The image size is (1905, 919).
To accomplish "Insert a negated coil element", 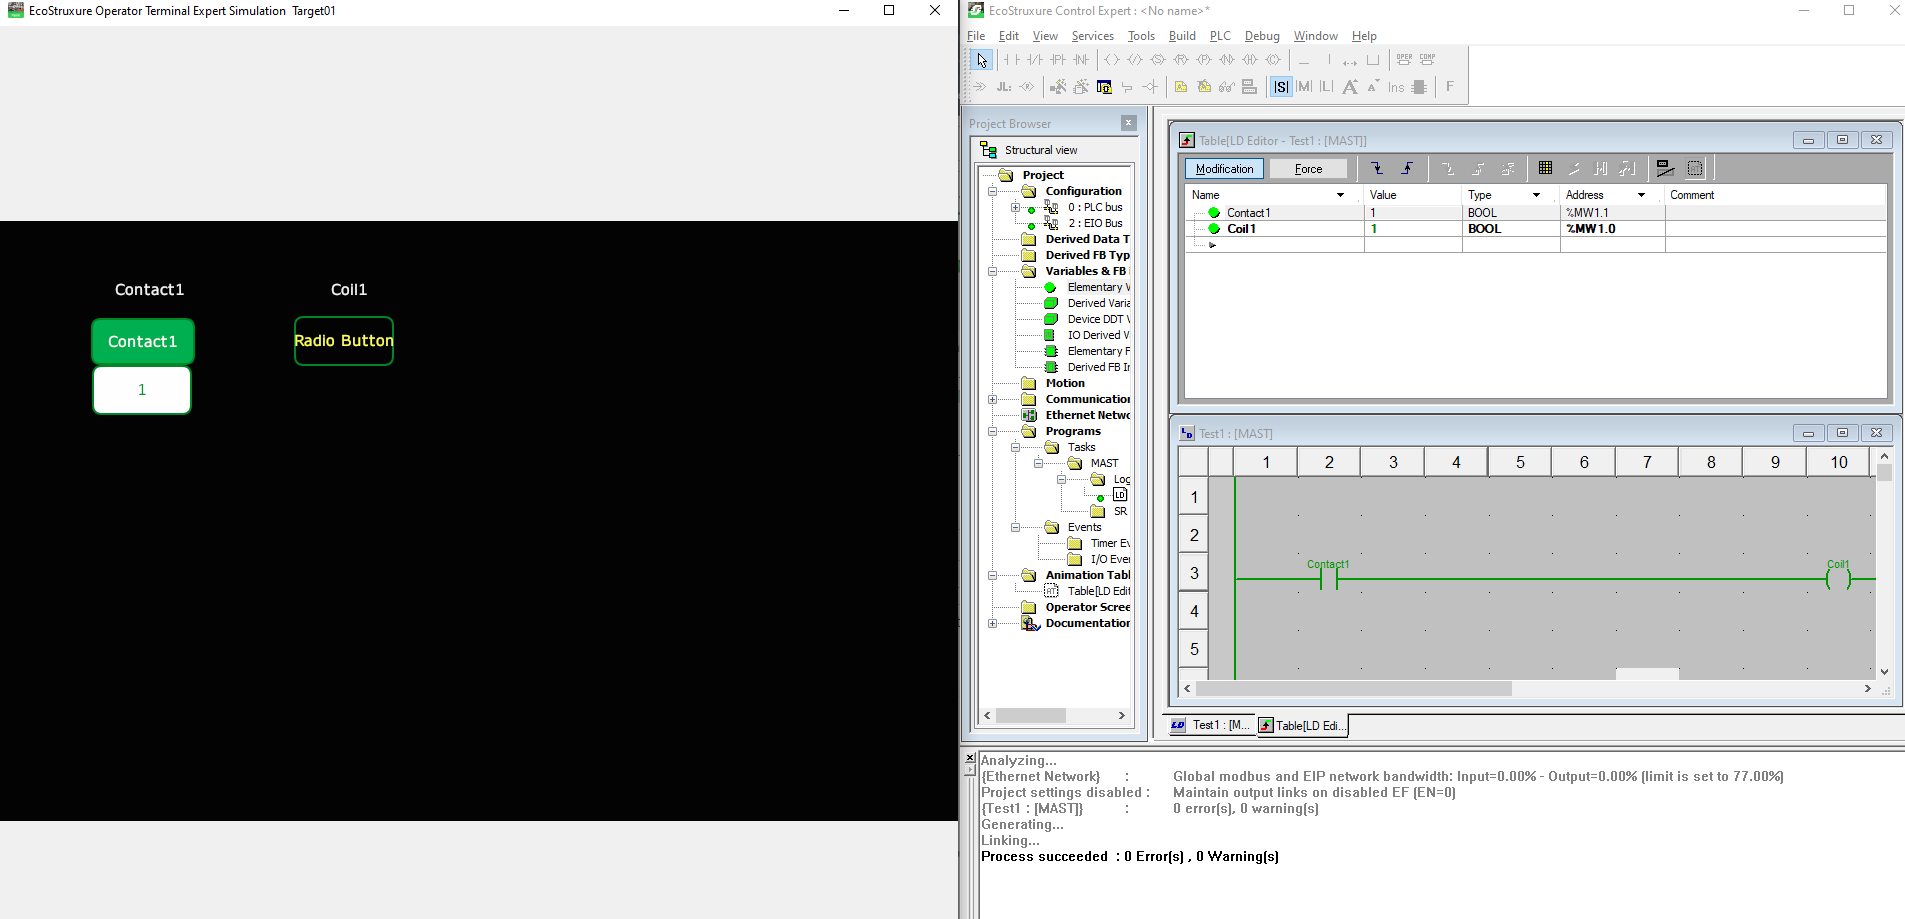I will tap(1134, 60).
